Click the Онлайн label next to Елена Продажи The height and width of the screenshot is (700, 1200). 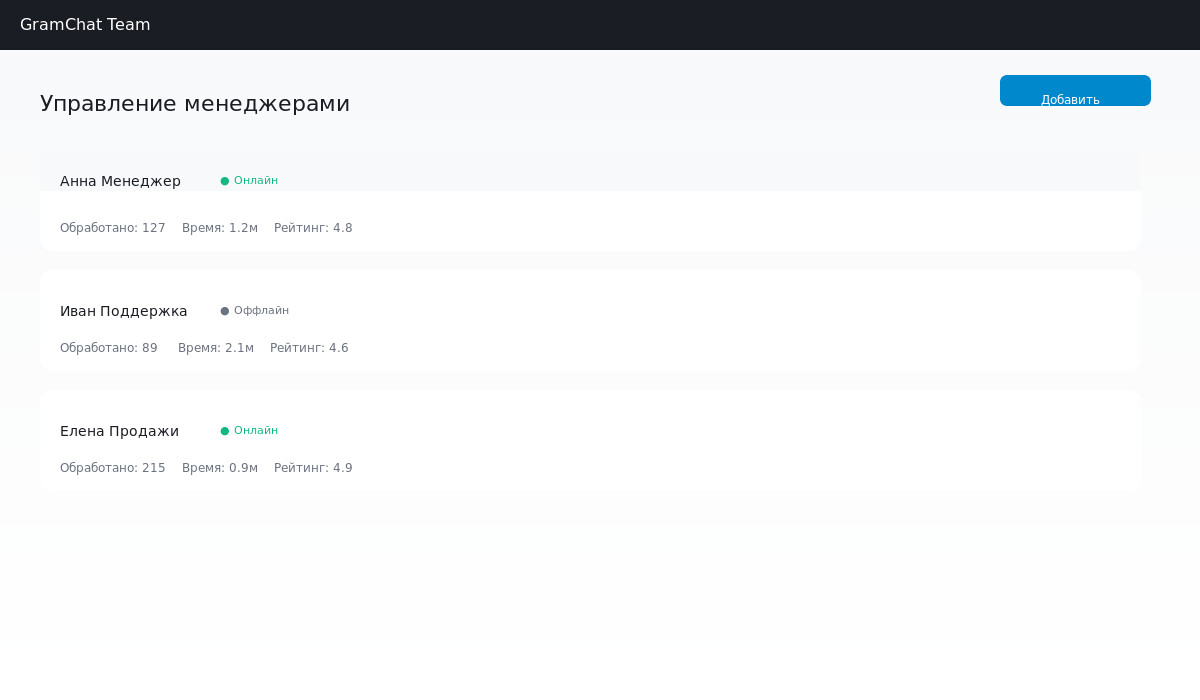tap(256, 431)
